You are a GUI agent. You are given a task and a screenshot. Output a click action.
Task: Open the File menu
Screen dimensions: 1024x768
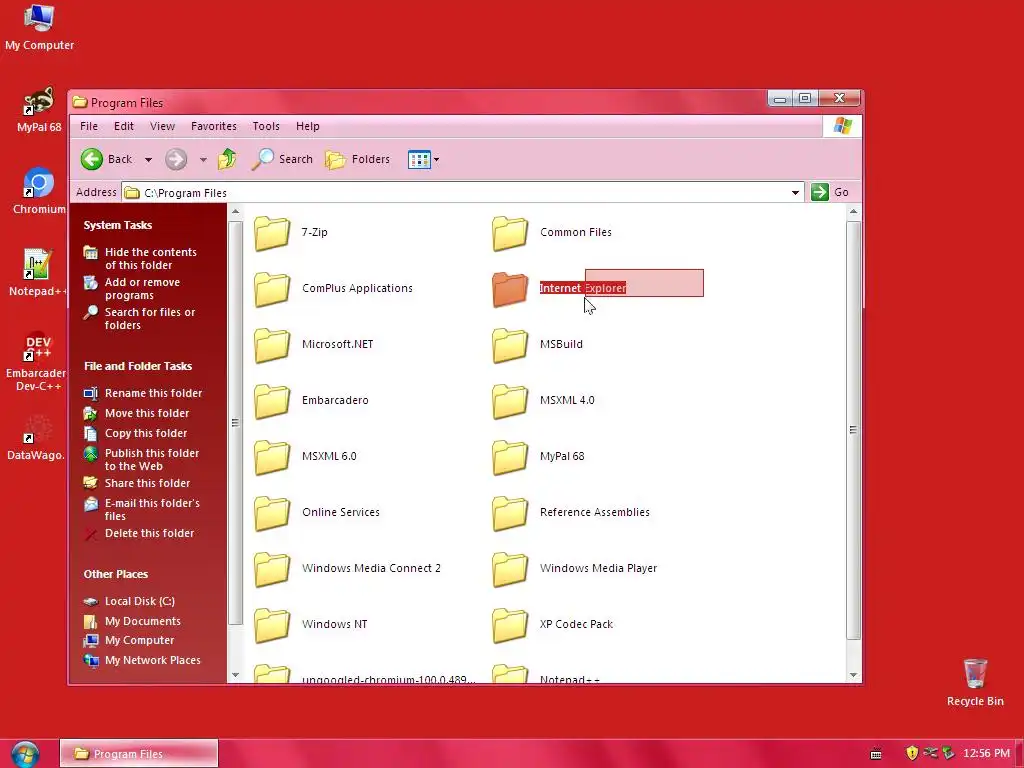[x=89, y=126]
